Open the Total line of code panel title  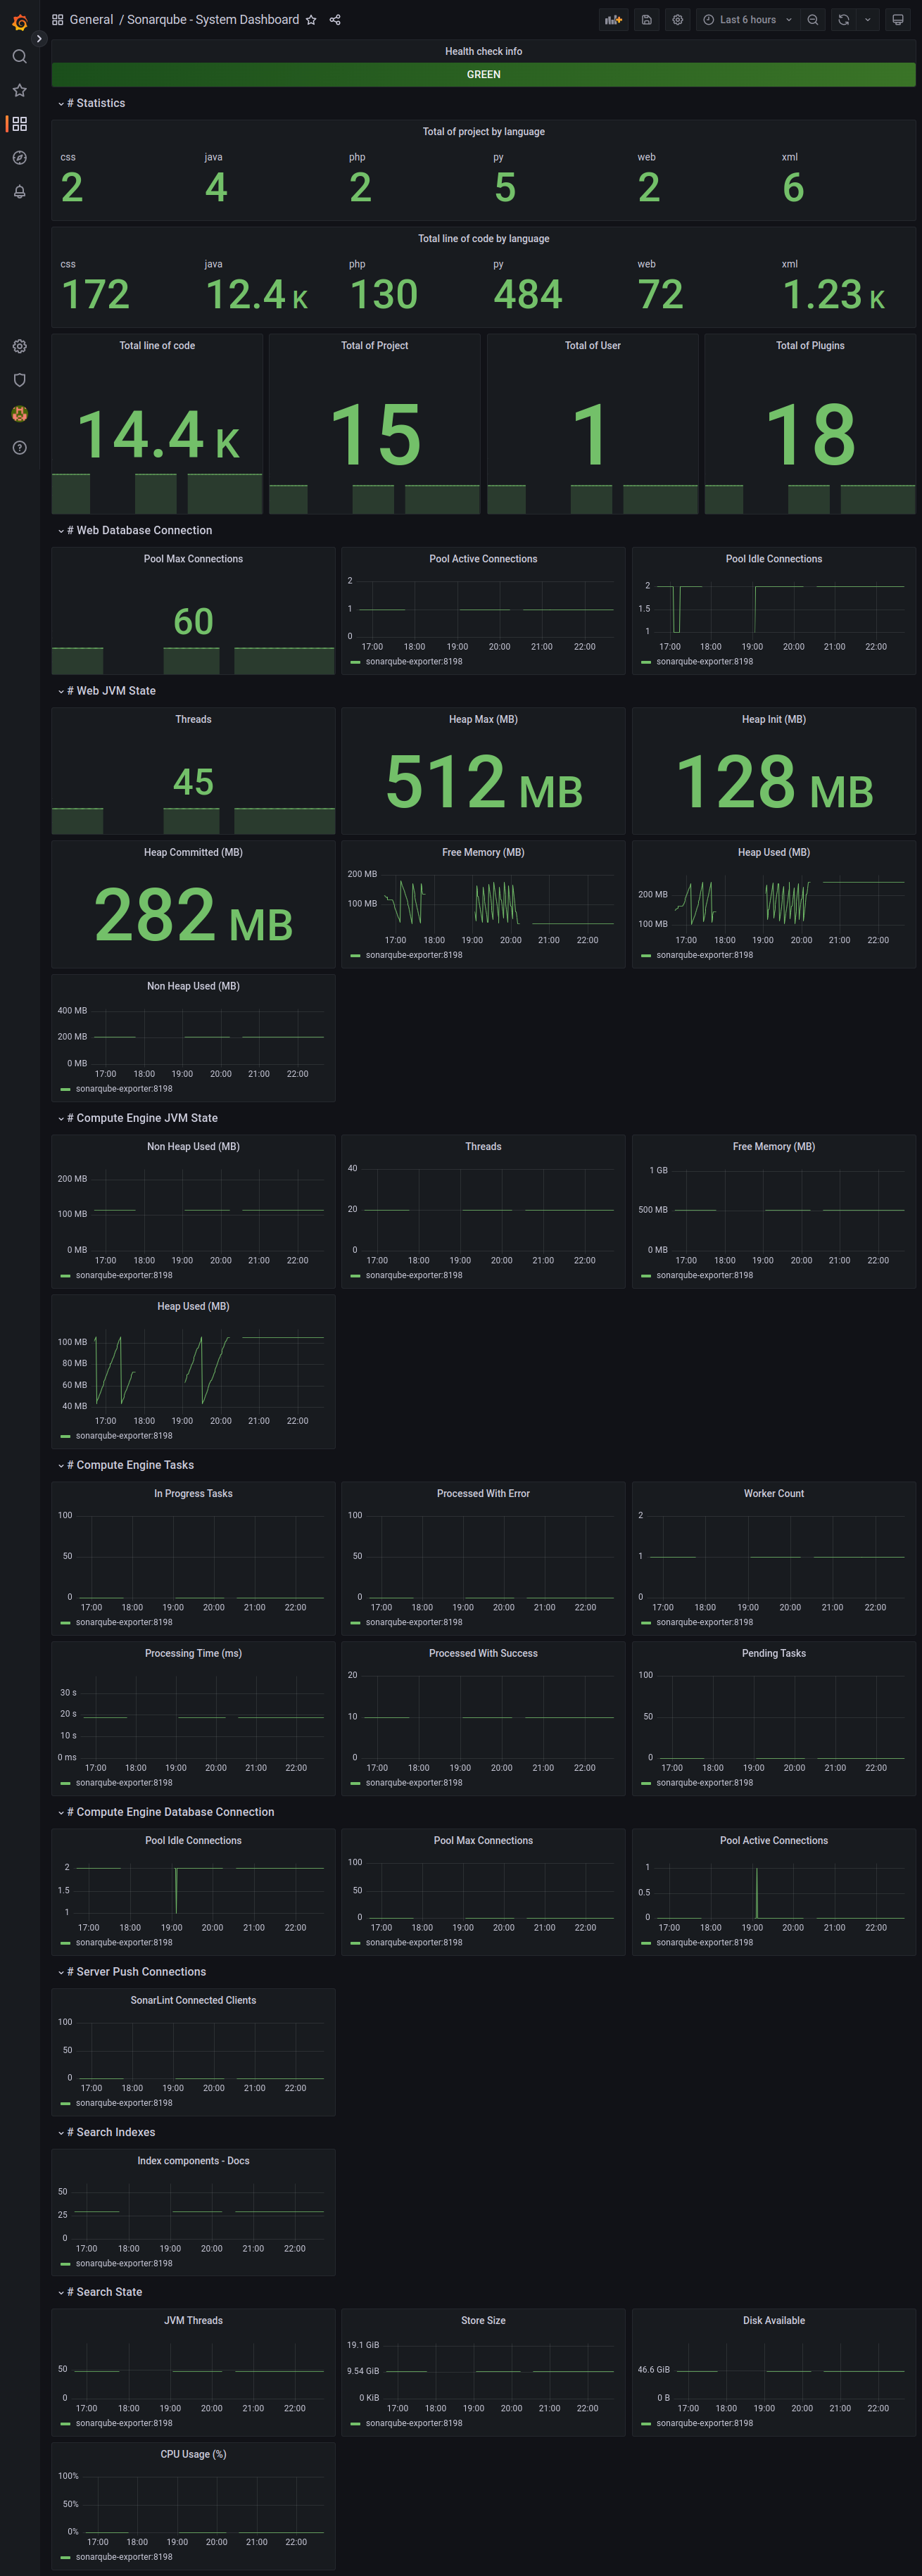(x=157, y=346)
